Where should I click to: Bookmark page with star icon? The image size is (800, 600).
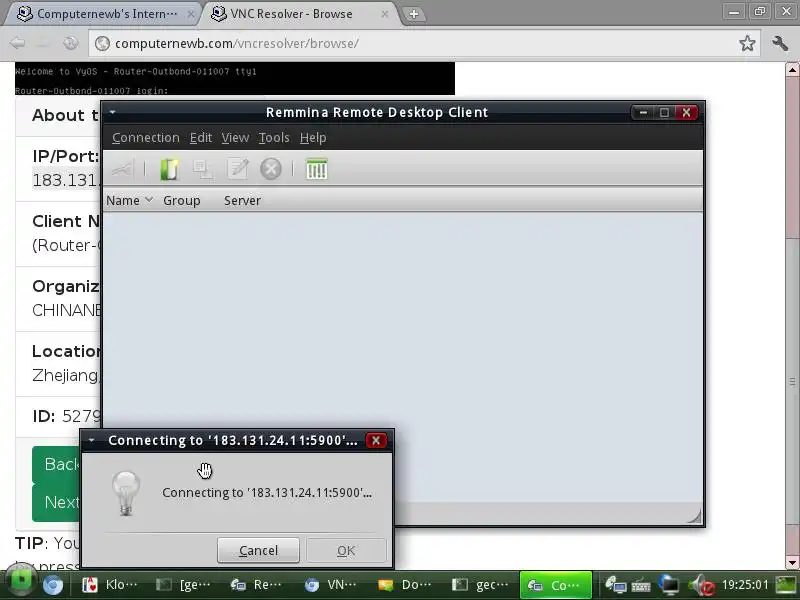click(x=747, y=43)
